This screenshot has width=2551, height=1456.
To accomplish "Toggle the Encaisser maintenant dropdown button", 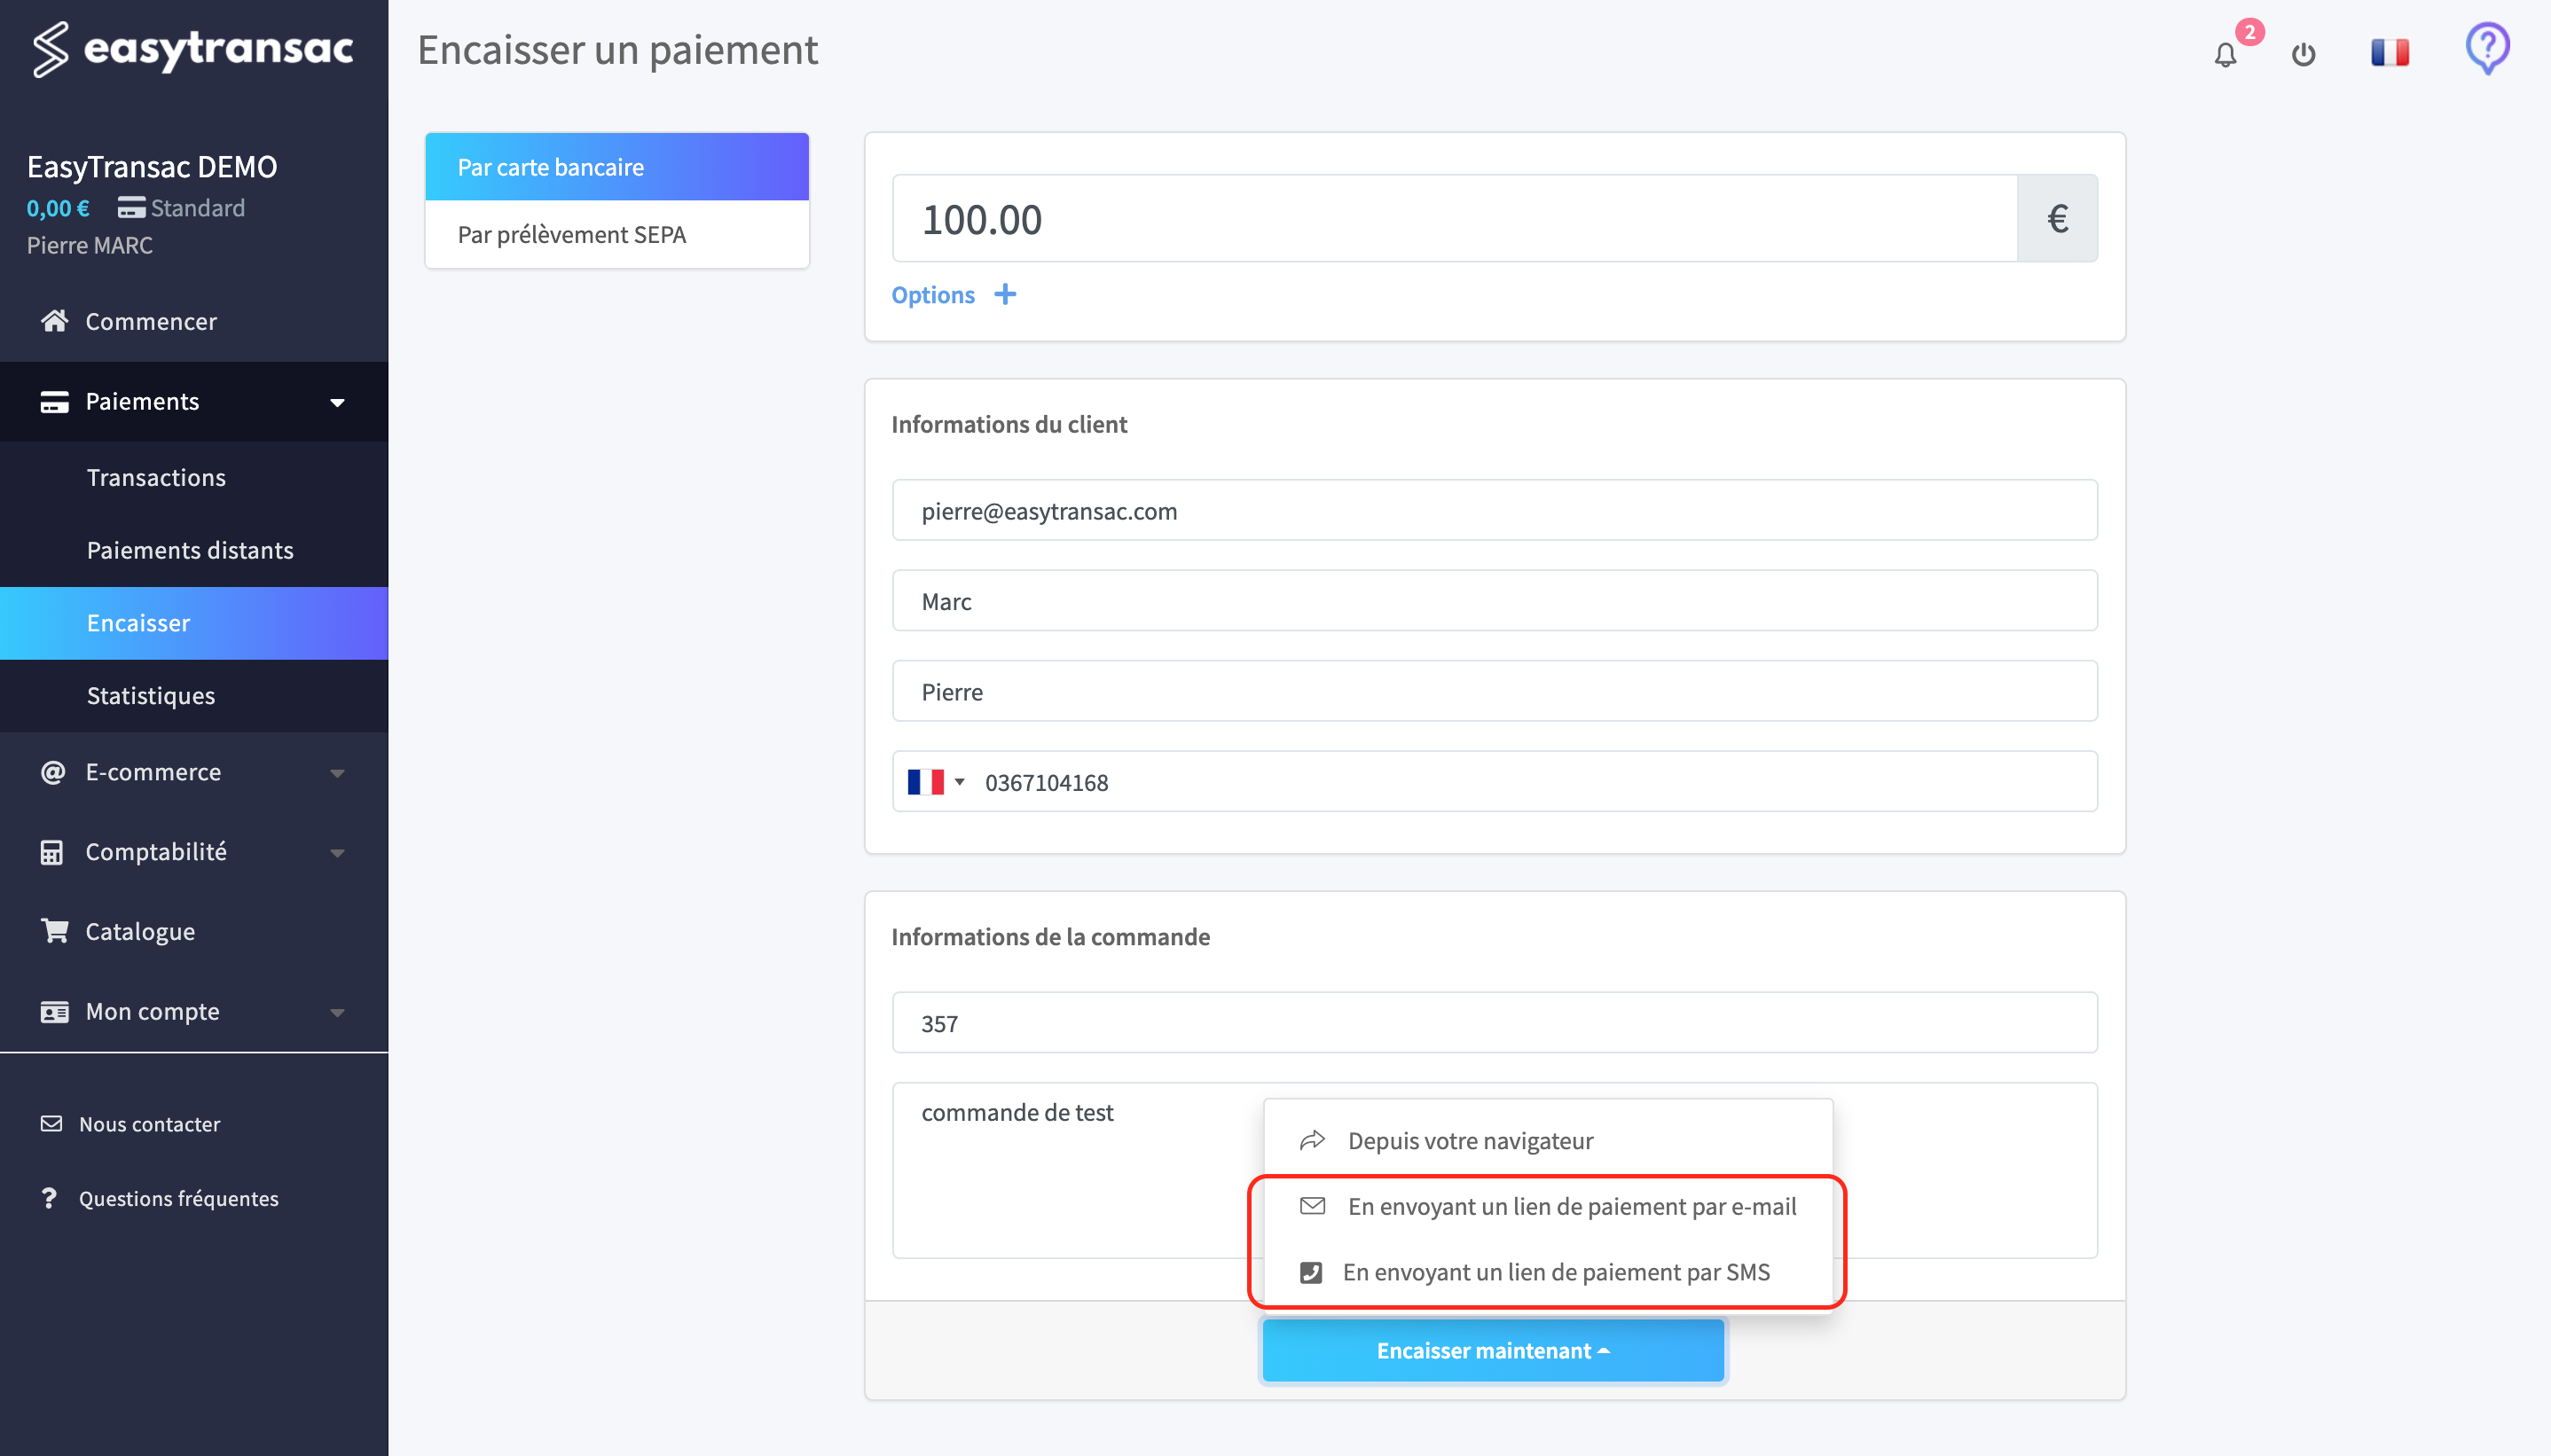I will [x=1493, y=1350].
